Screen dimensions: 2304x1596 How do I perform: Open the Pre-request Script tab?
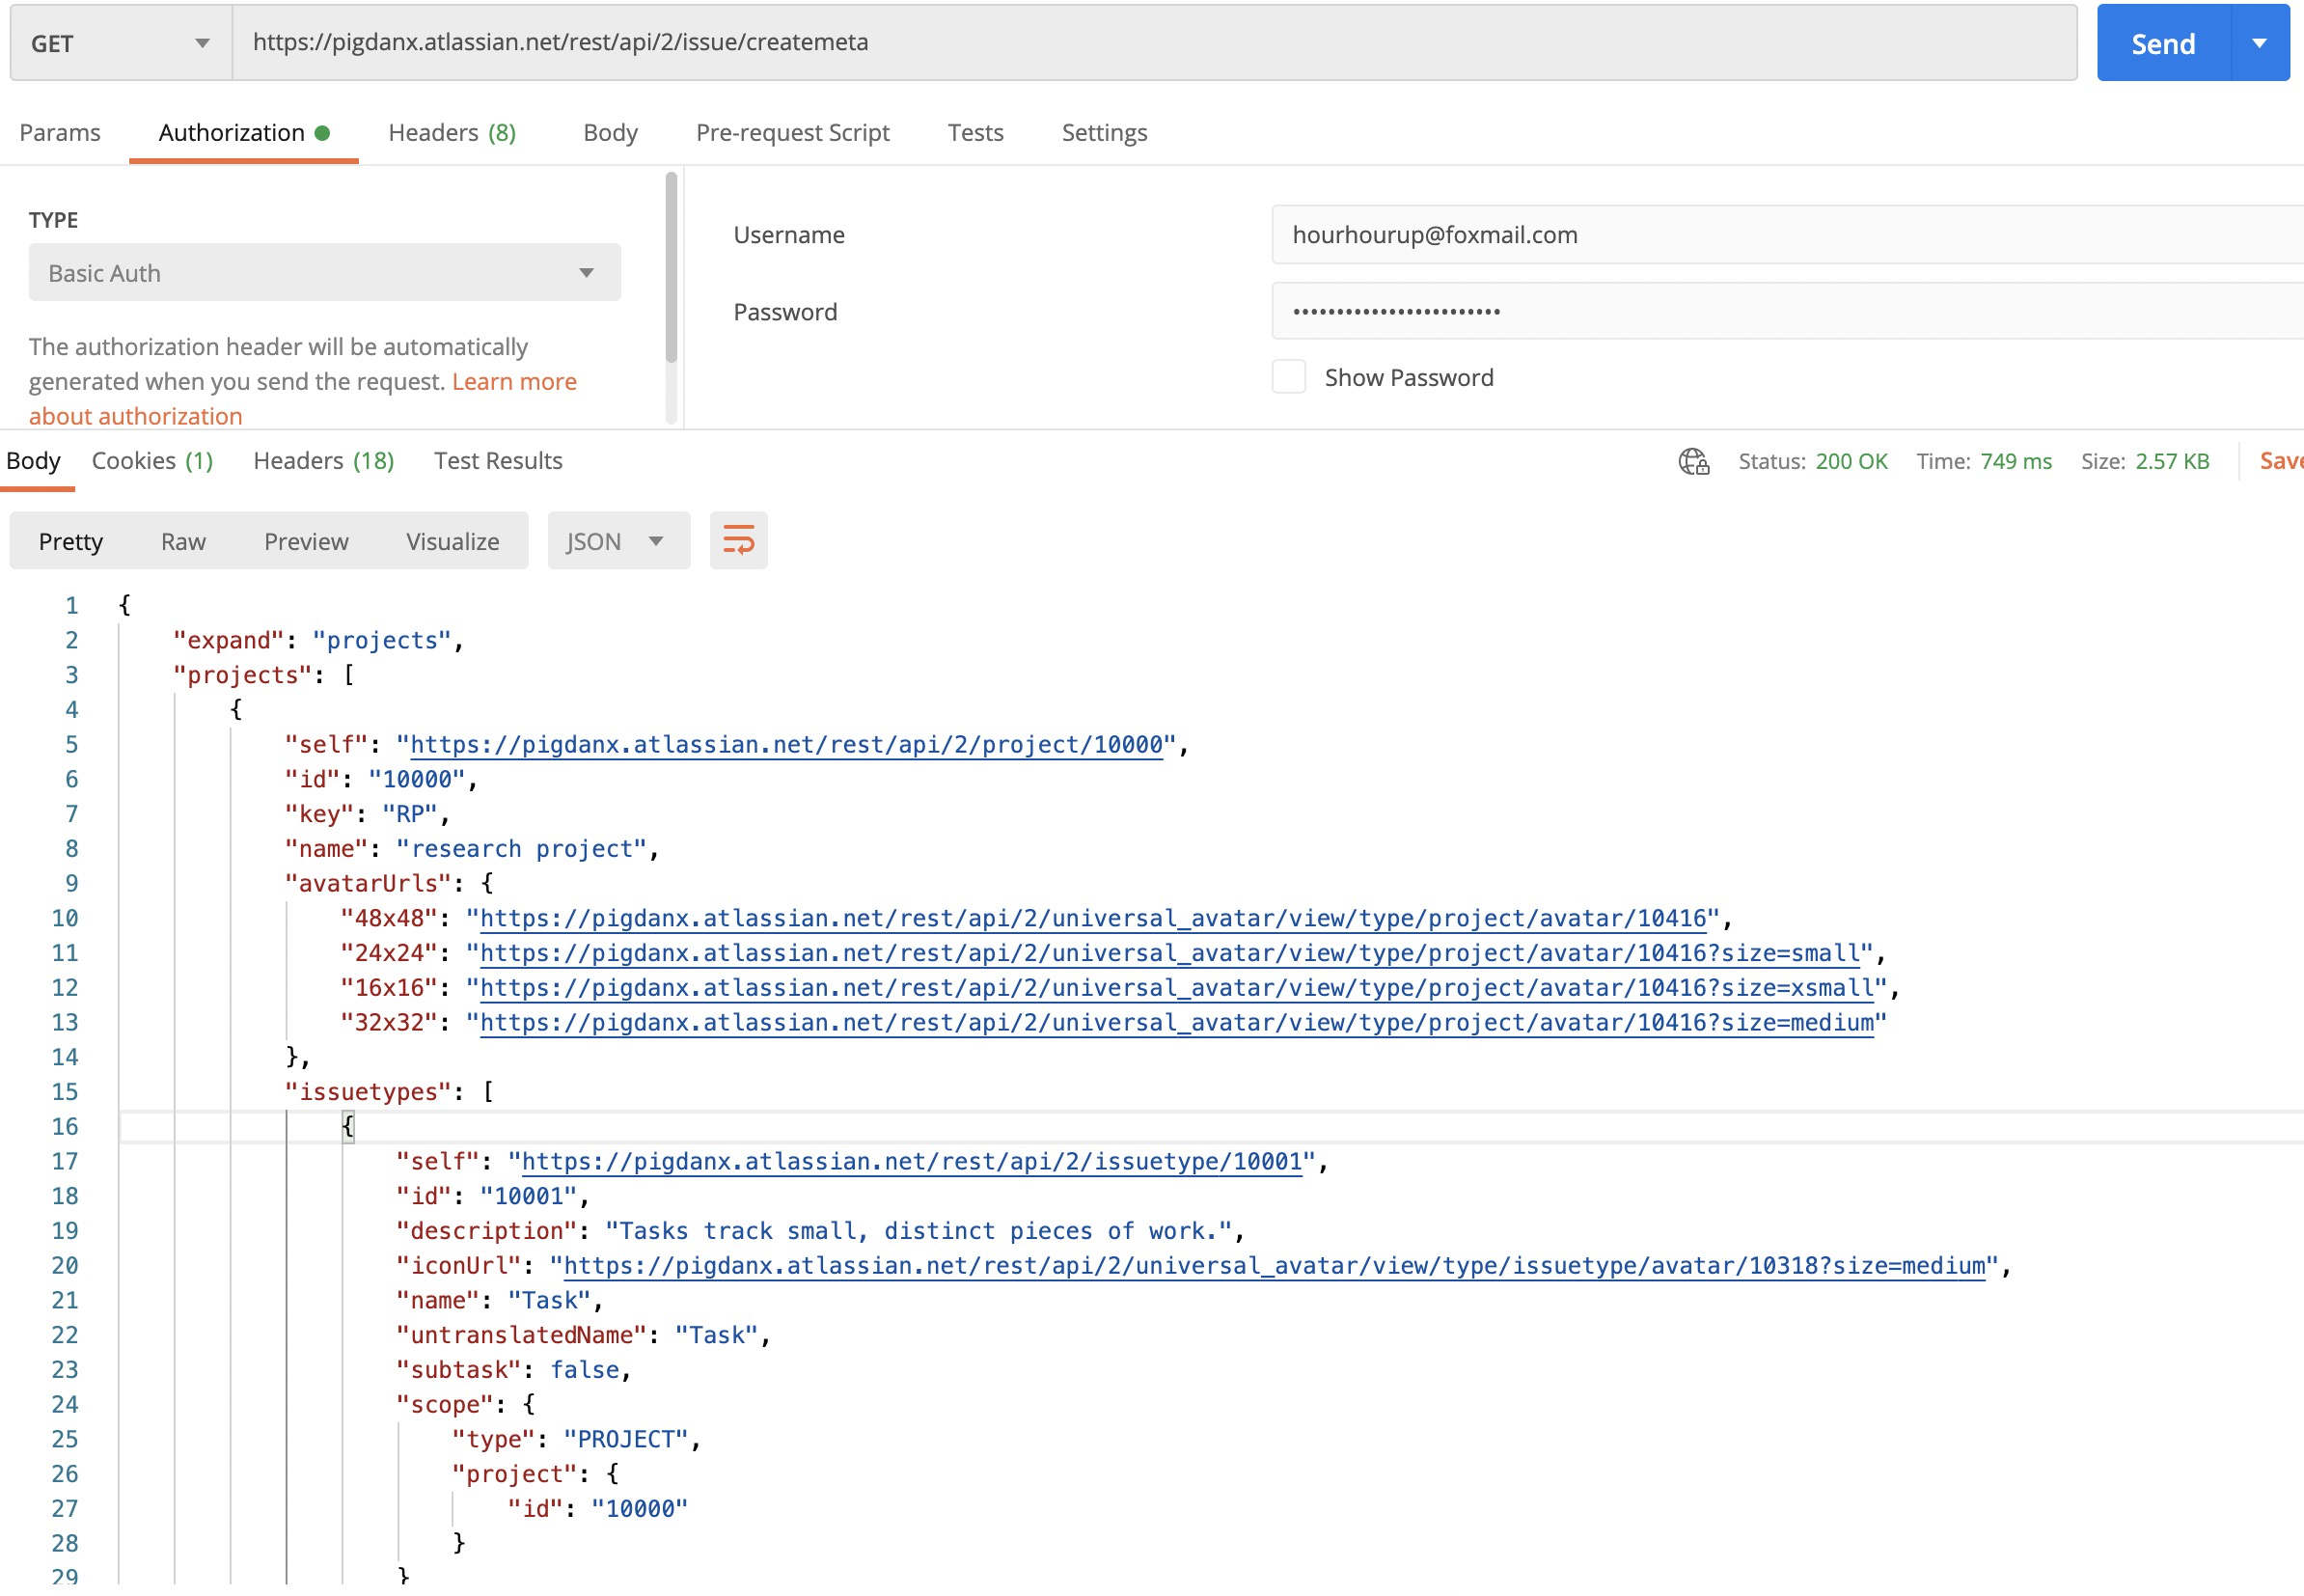(x=793, y=132)
